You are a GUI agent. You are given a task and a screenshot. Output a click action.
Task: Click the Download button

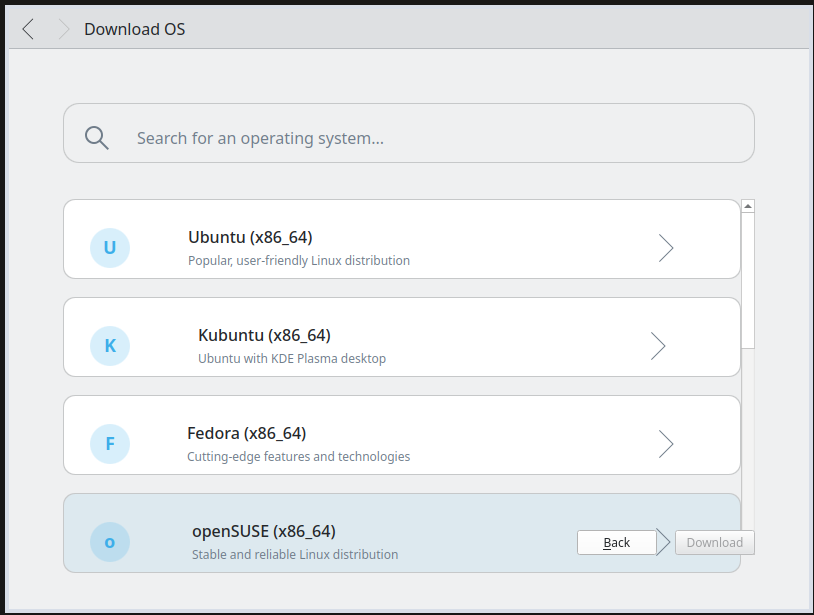click(x=714, y=542)
